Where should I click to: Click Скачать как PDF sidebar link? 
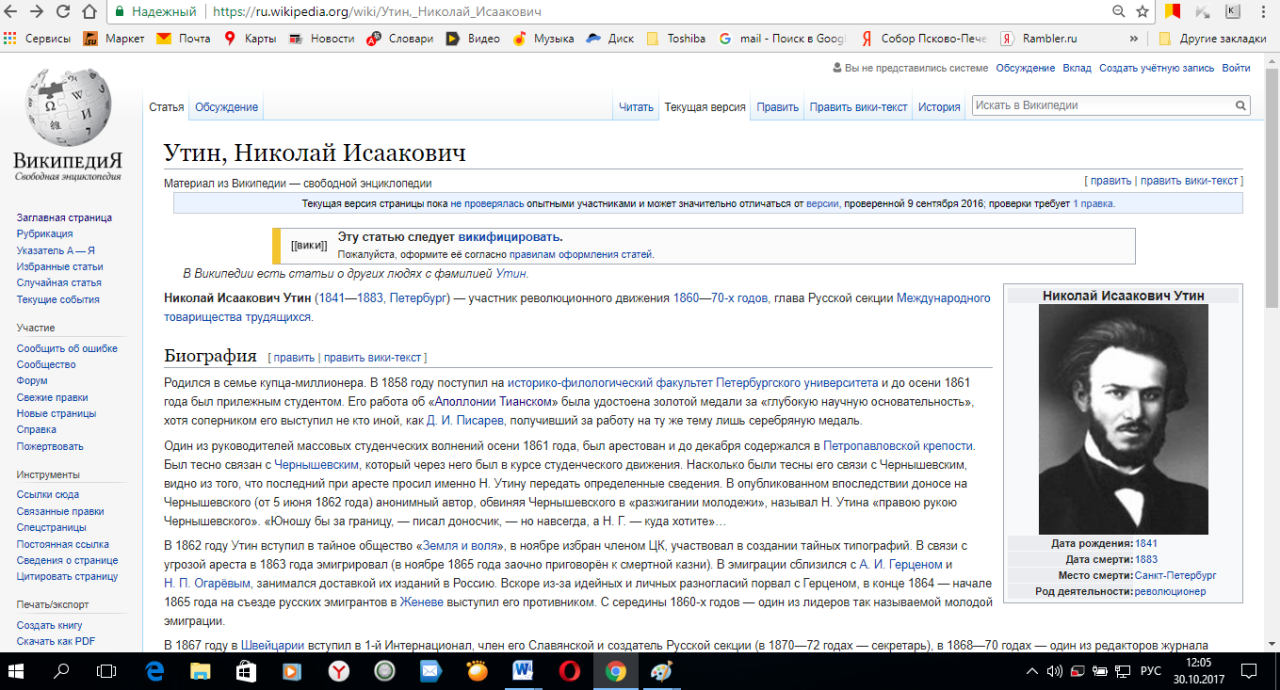tap(56, 641)
